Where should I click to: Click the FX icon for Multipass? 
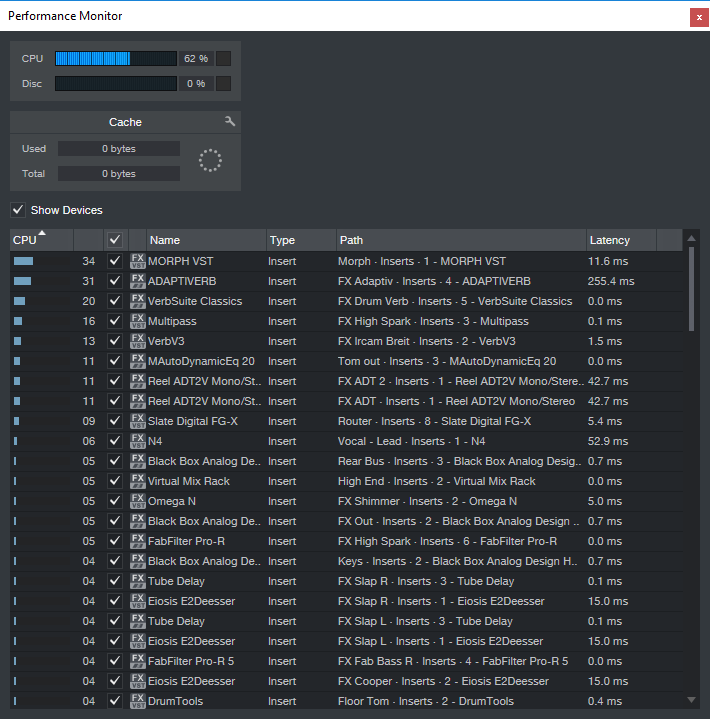tap(138, 321)
